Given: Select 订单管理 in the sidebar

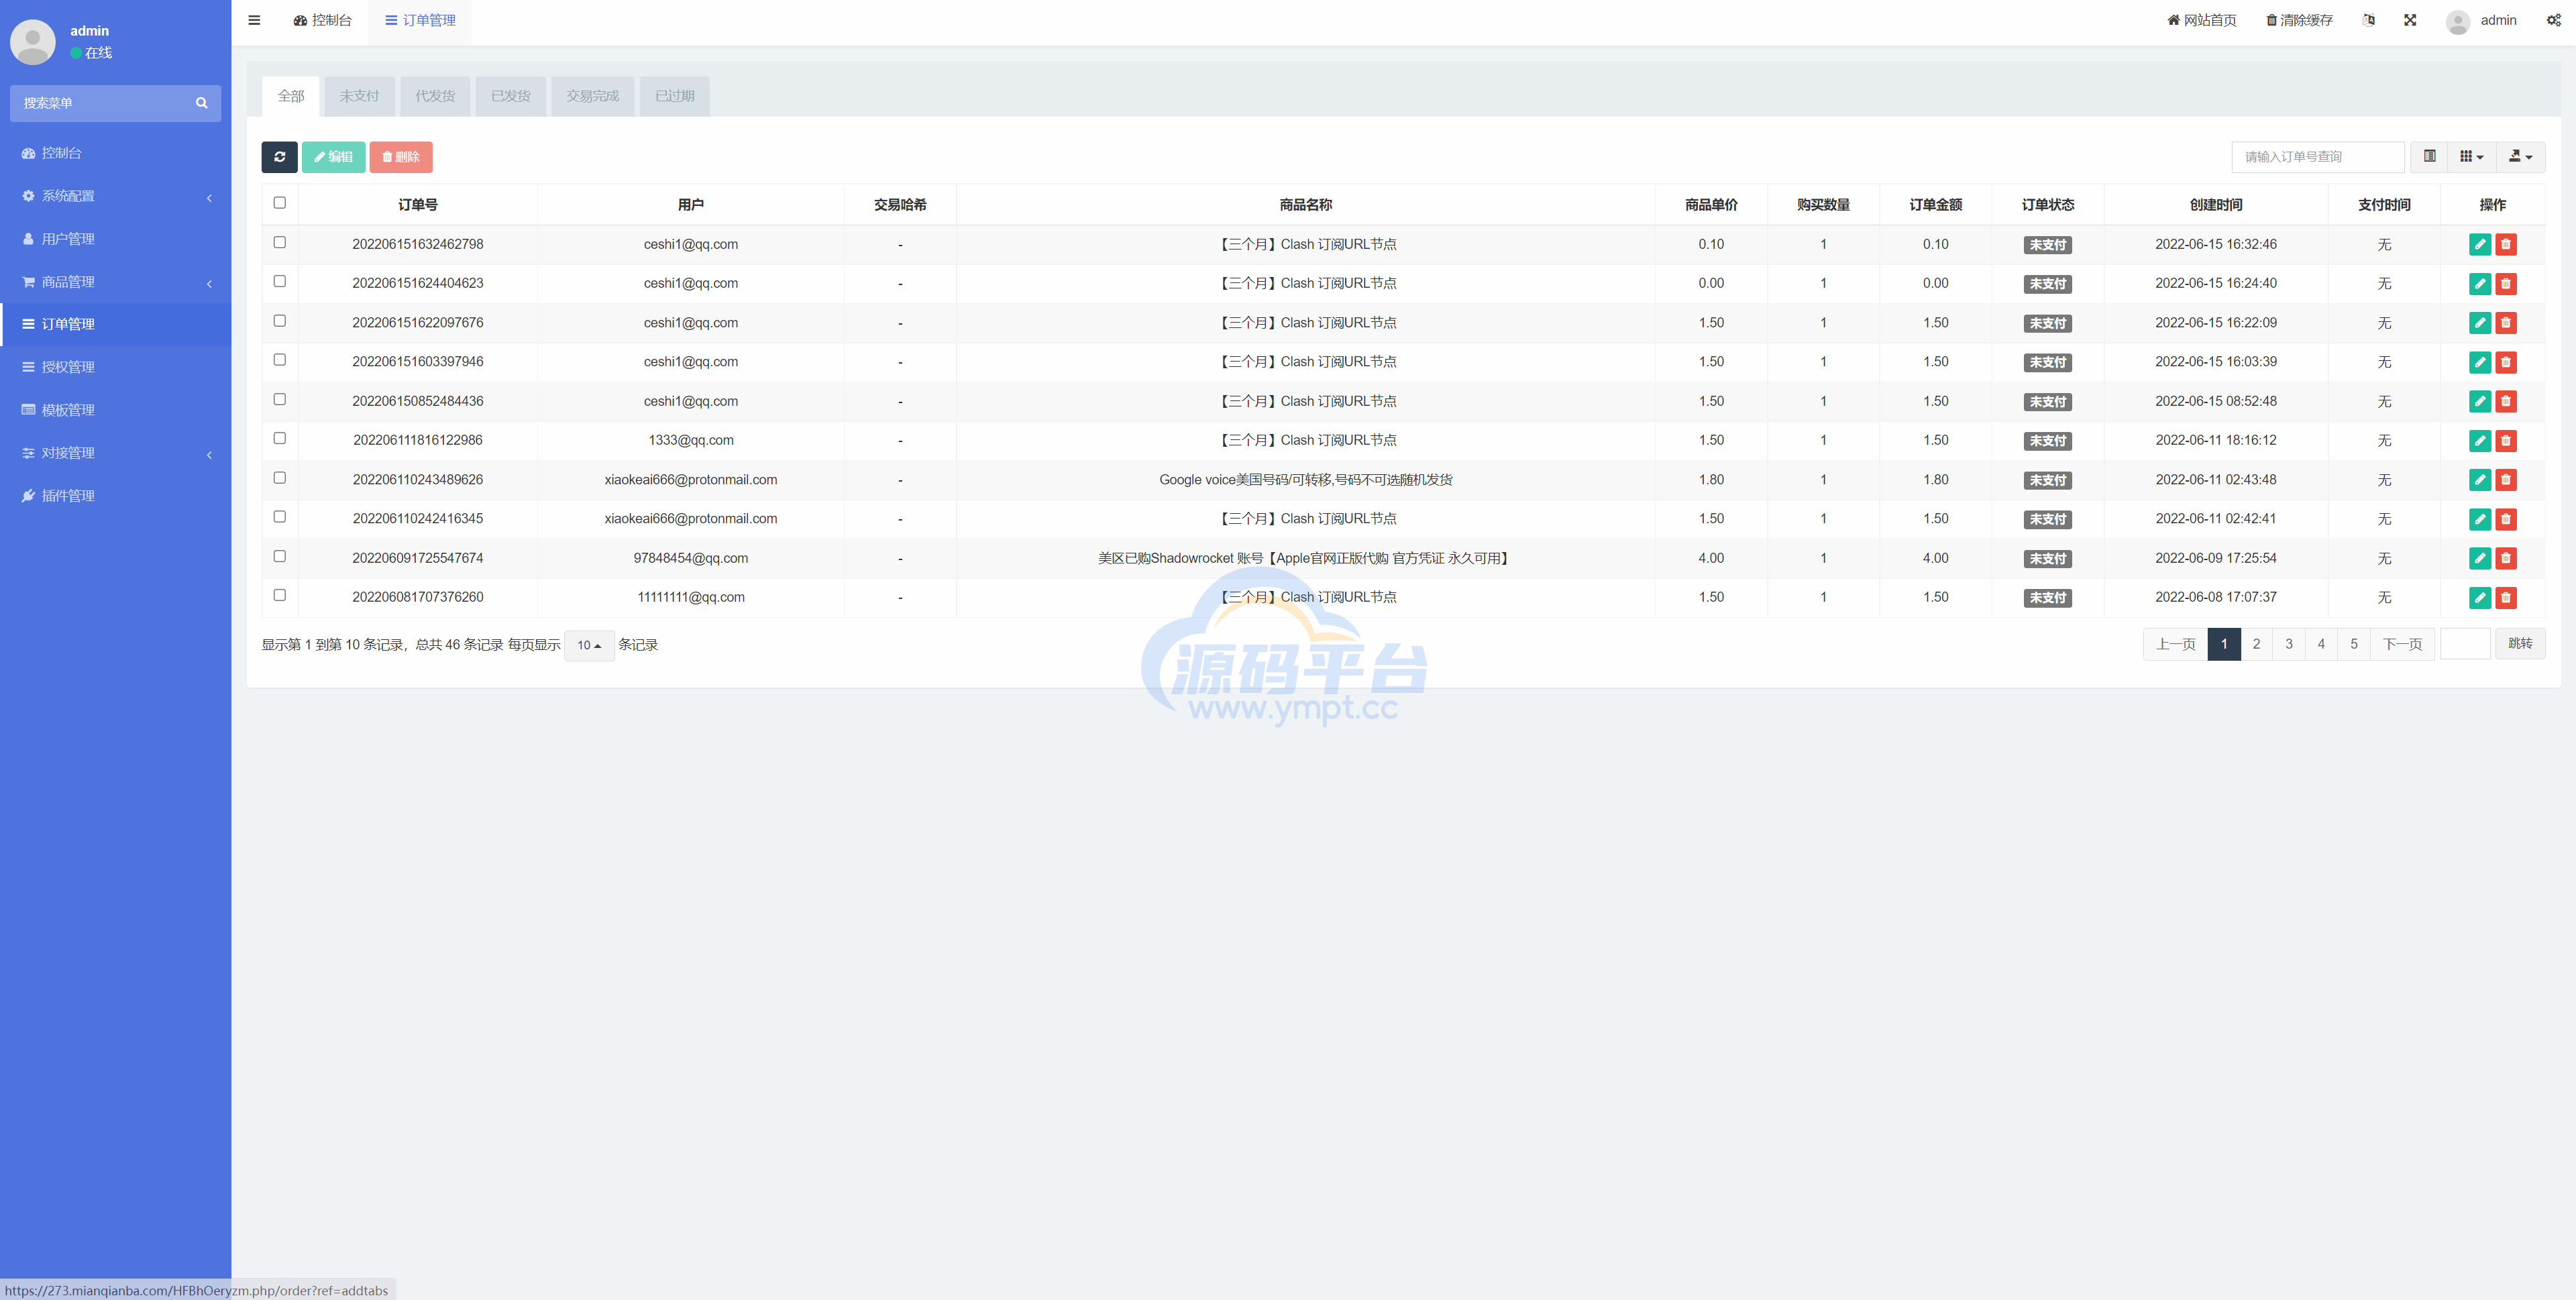Looking at the screenshot, I should click(x=115, y=324).
